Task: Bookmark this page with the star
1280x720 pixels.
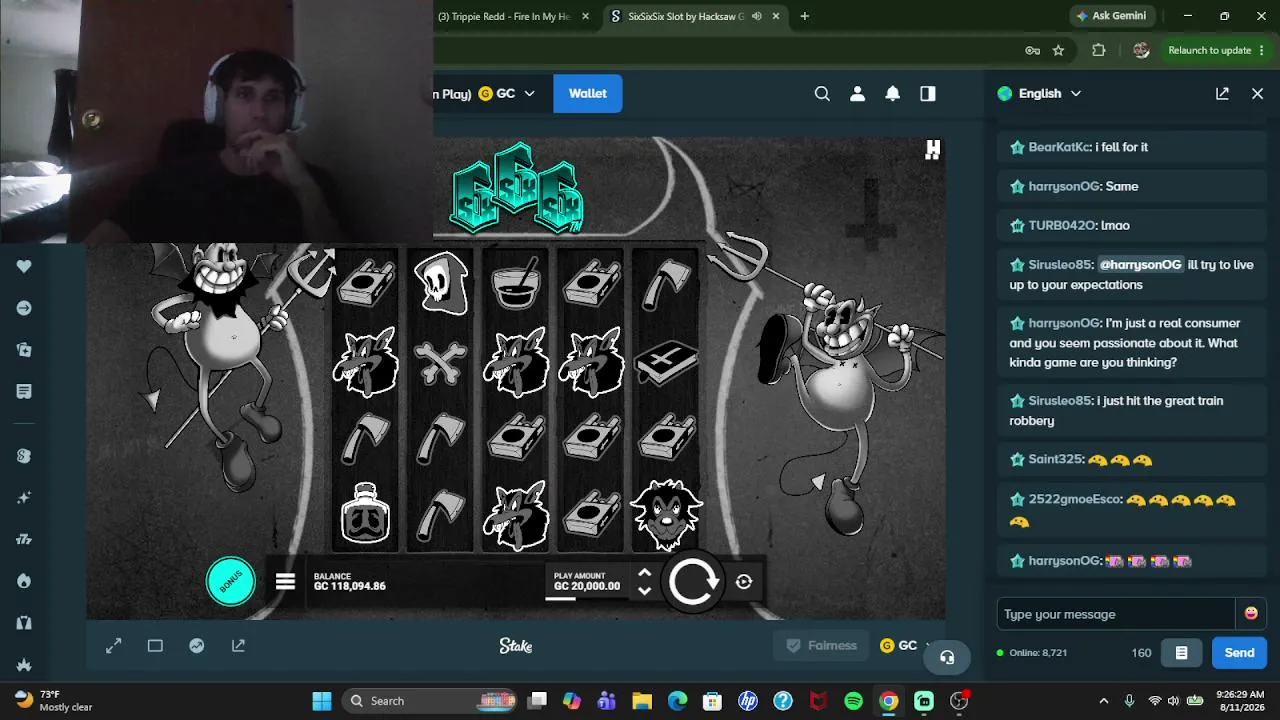Action: (x=1058, y=50)
